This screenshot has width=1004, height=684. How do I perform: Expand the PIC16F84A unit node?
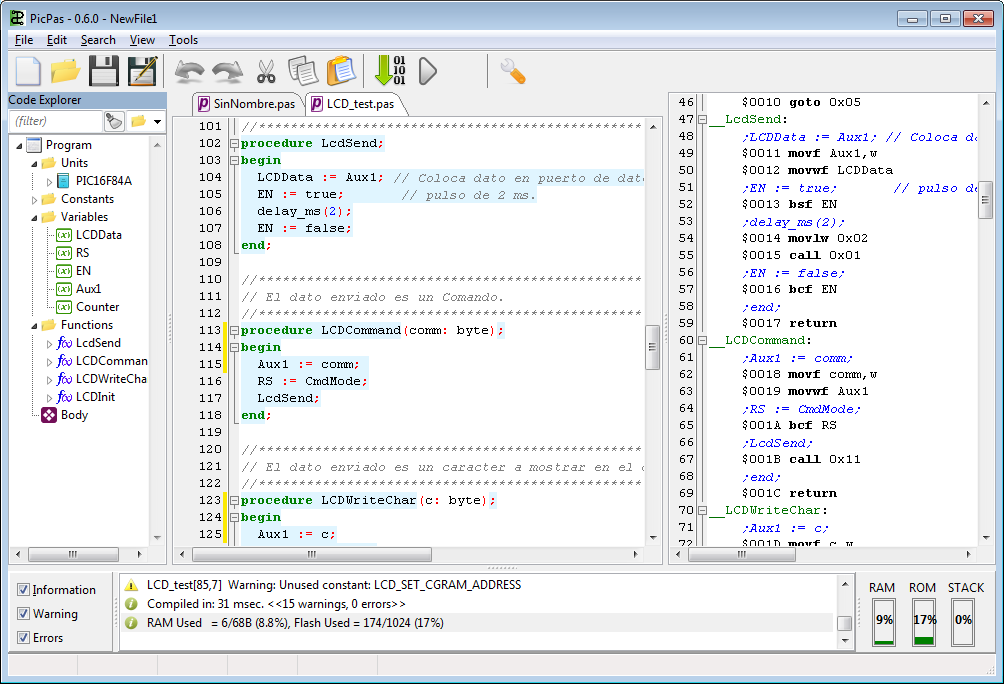pos(50,181)
